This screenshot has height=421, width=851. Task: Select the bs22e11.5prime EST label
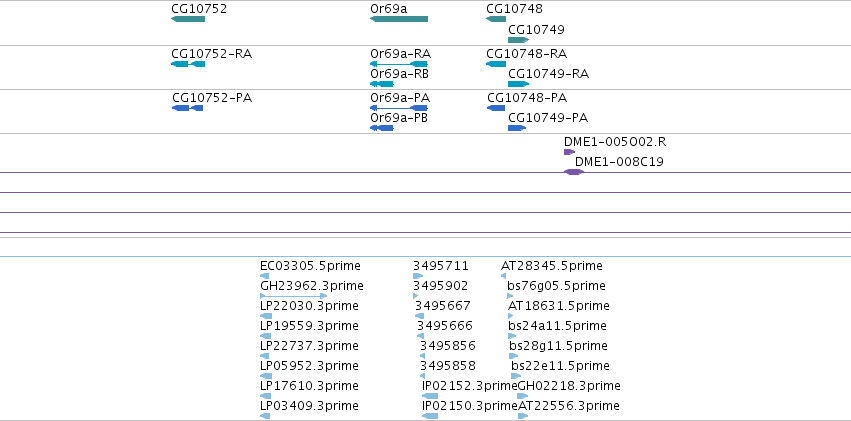pyautogui.click(x=560, y=366)
